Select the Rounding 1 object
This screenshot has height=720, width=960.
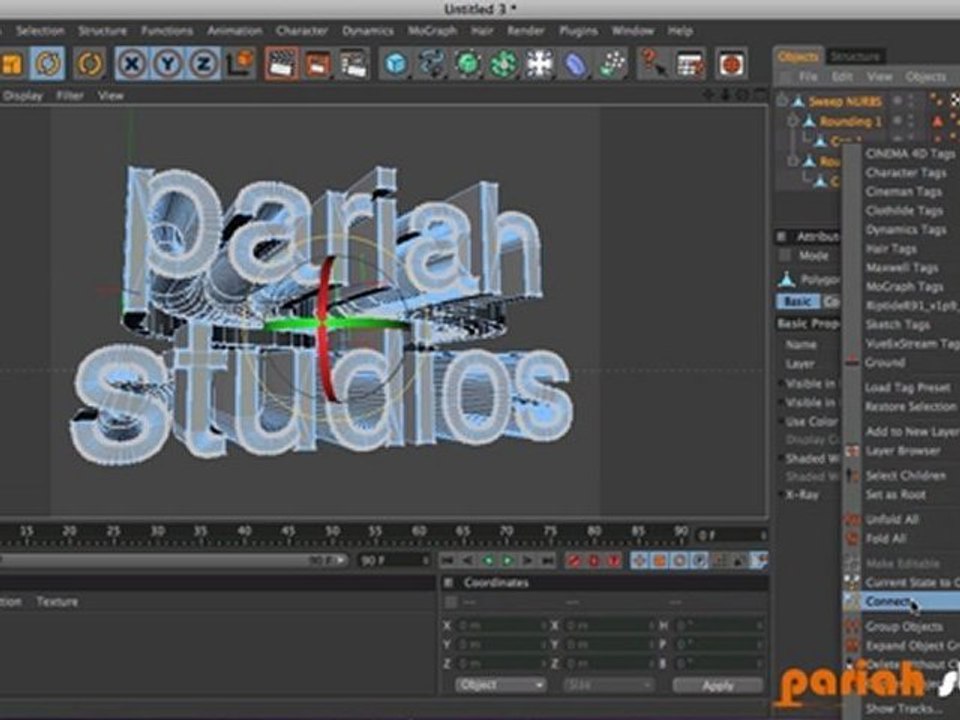click(850, 122)
